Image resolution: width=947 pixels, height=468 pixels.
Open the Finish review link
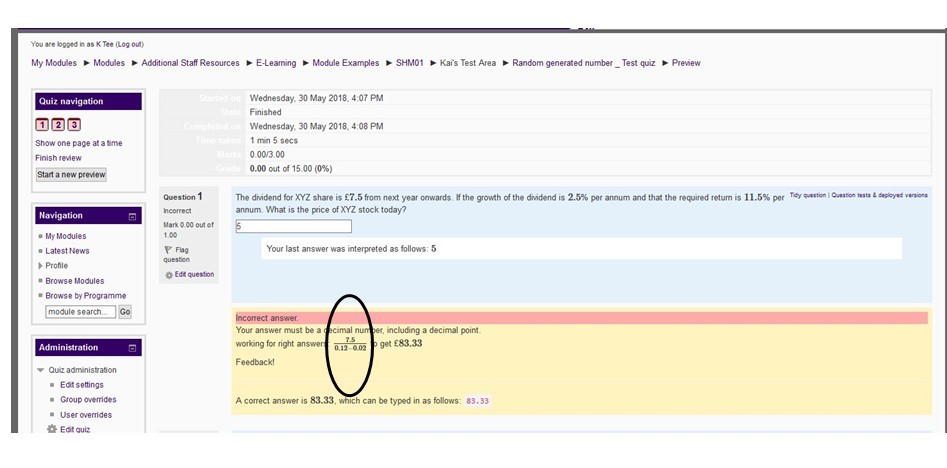tap(58, 158)
